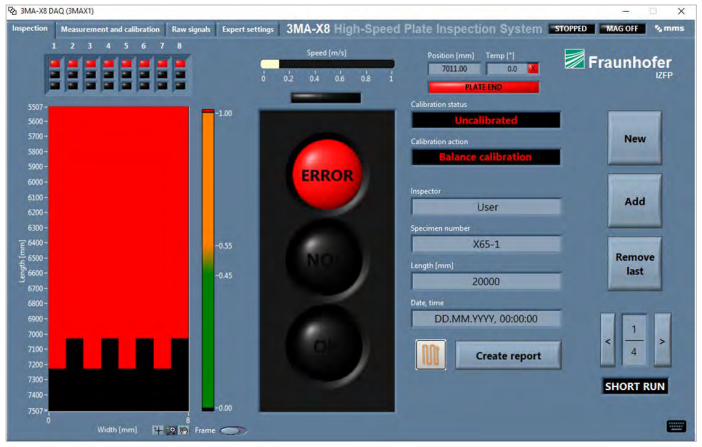Minimize the 3MA-X8 DAQ window

click(x=626, y=11)
